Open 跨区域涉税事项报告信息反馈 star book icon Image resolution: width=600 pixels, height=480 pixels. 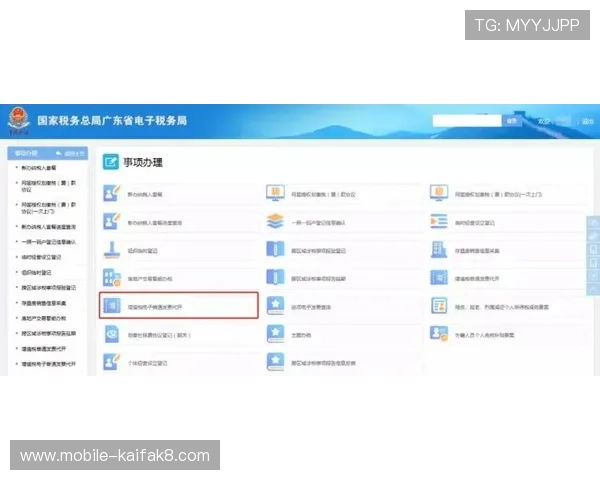pos(275,362)
